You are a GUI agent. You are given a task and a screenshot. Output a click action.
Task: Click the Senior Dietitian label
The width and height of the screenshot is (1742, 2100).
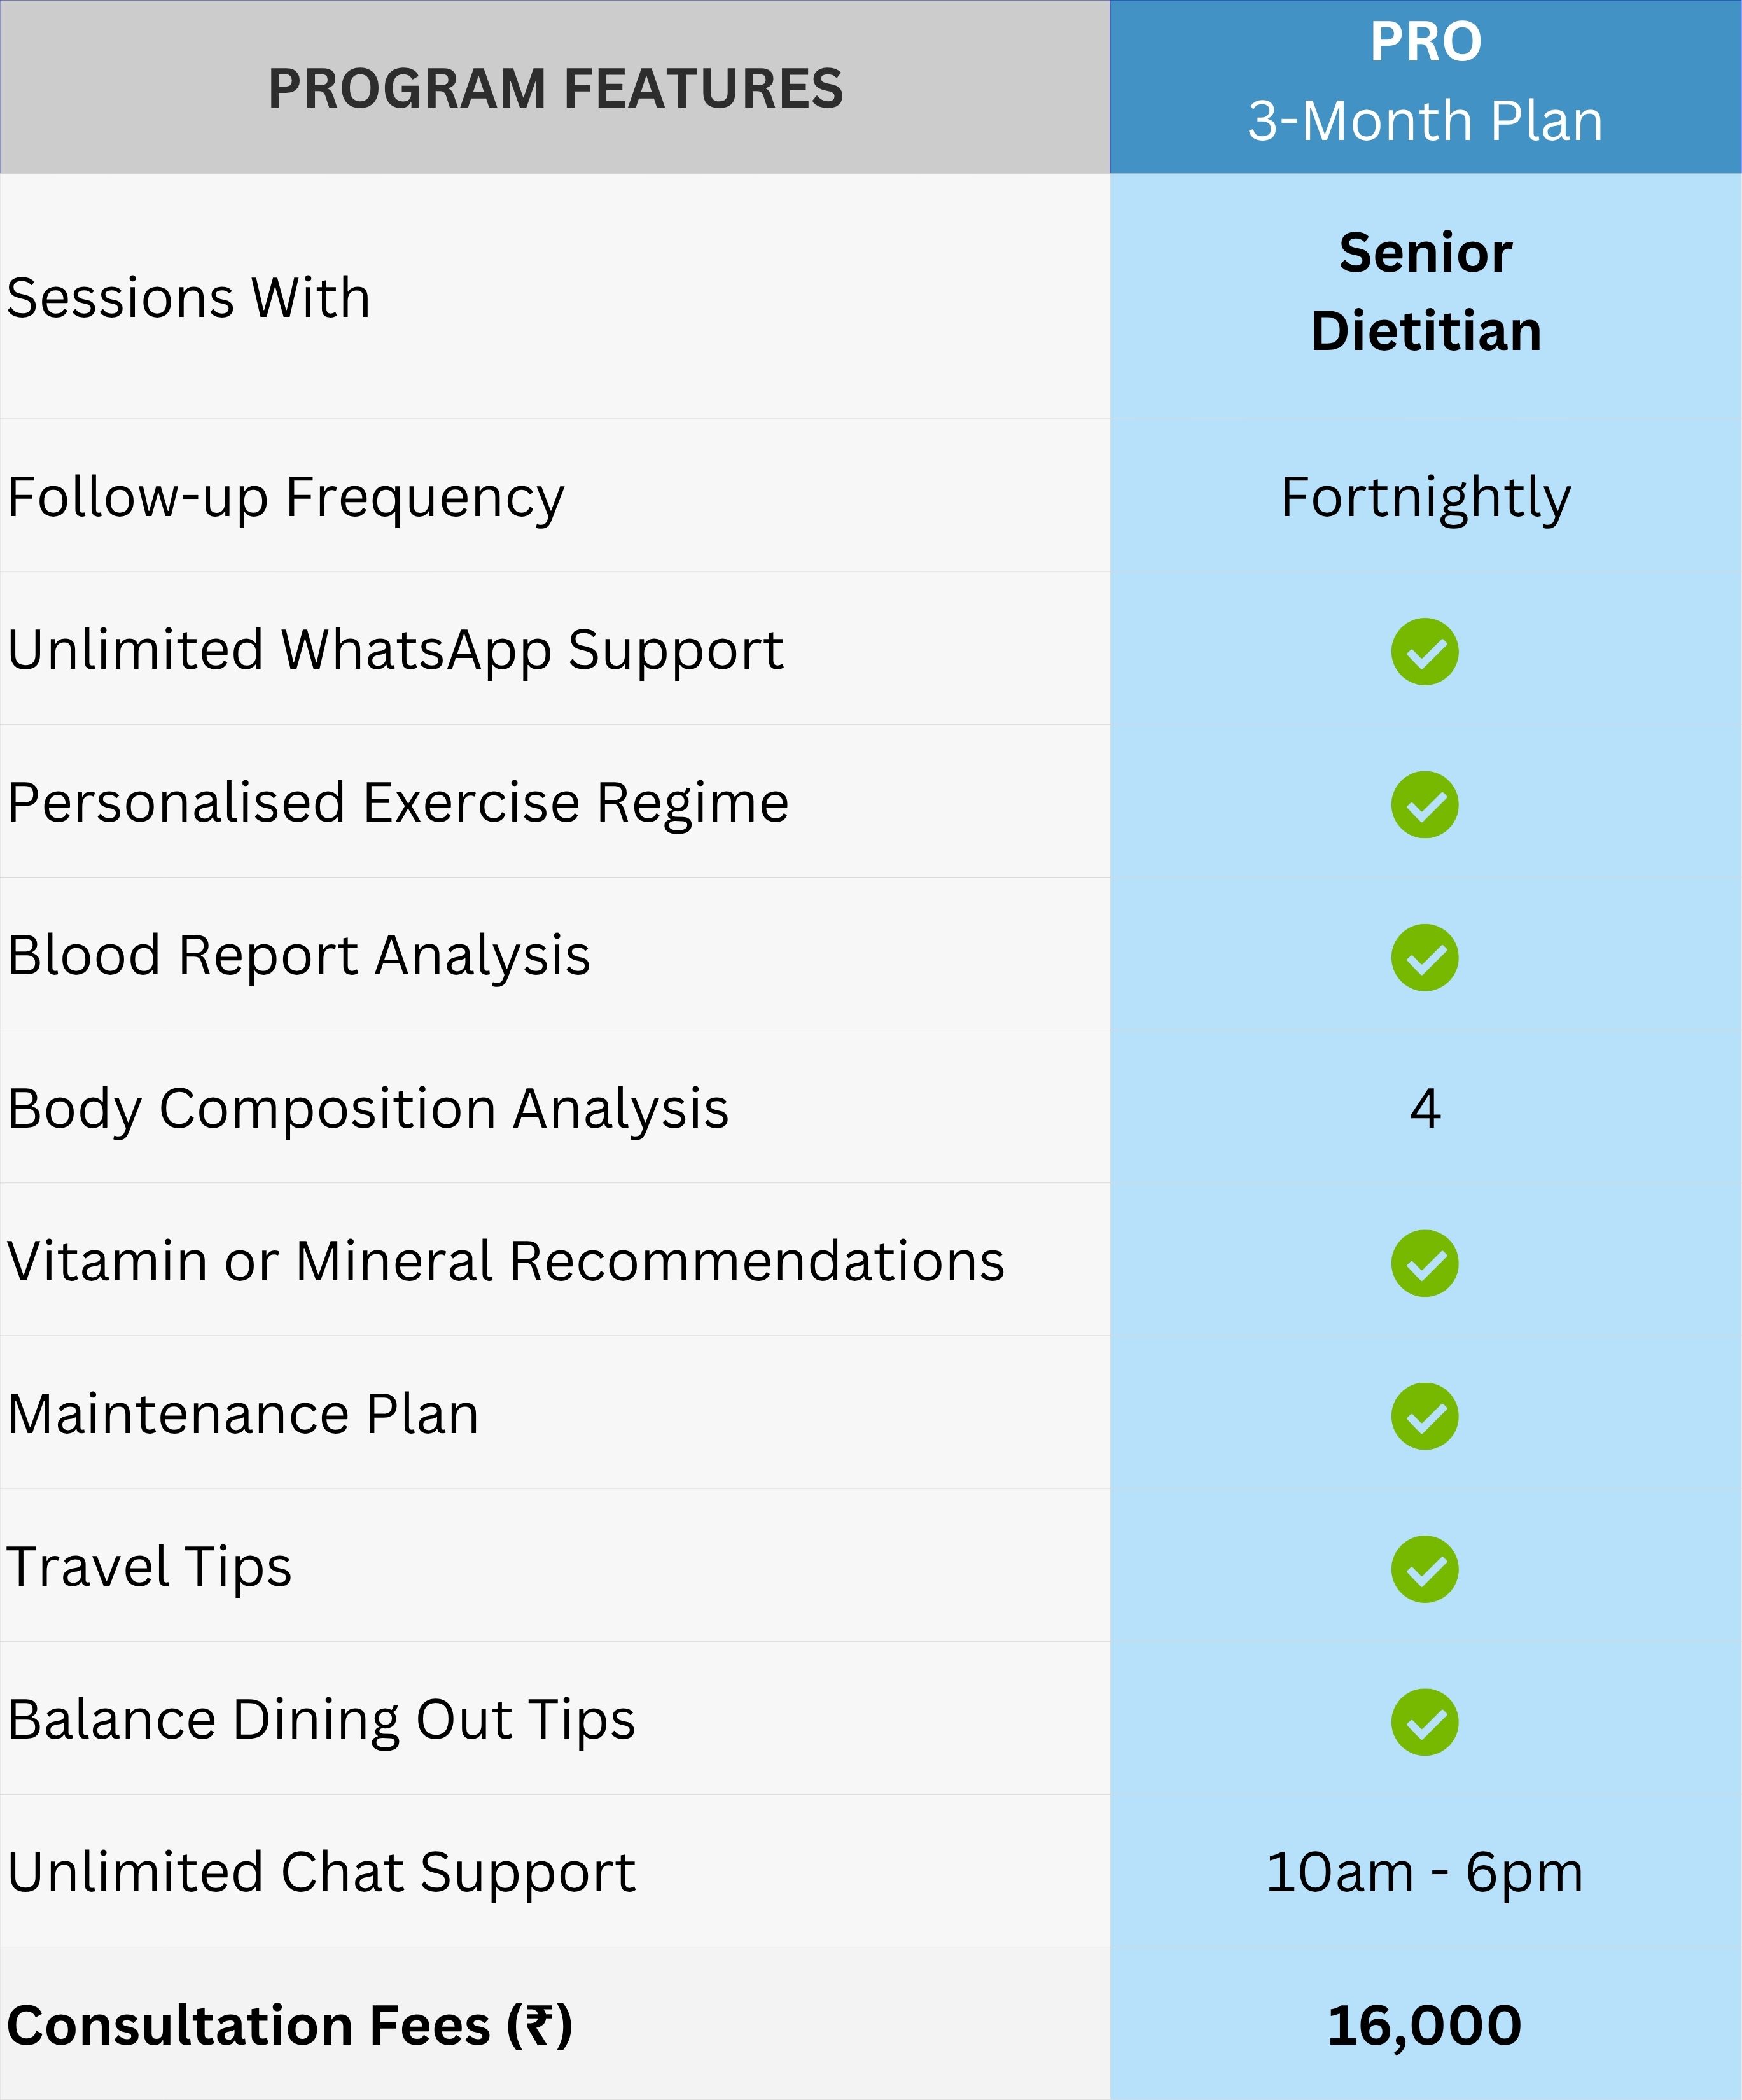point(1425,291)
